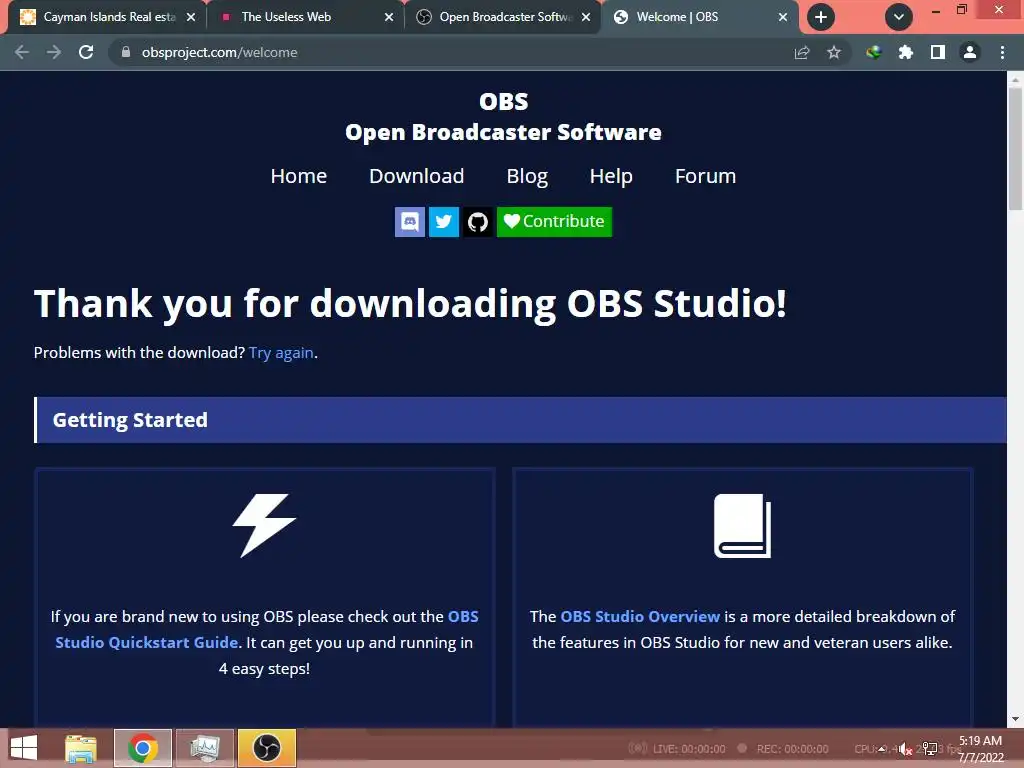Open the system monitor taskbar icon
The image size is (1024, 768).
[204, 748]
